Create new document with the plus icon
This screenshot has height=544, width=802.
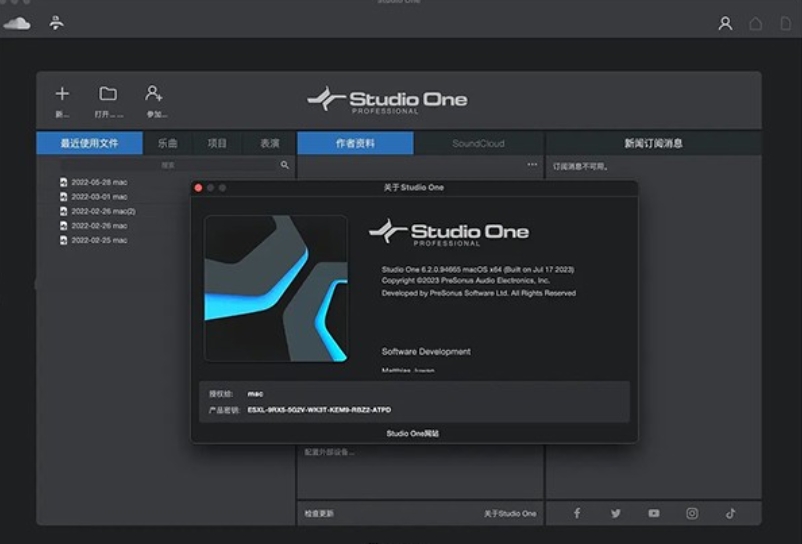pyautogui.click(x=62, y=94)
